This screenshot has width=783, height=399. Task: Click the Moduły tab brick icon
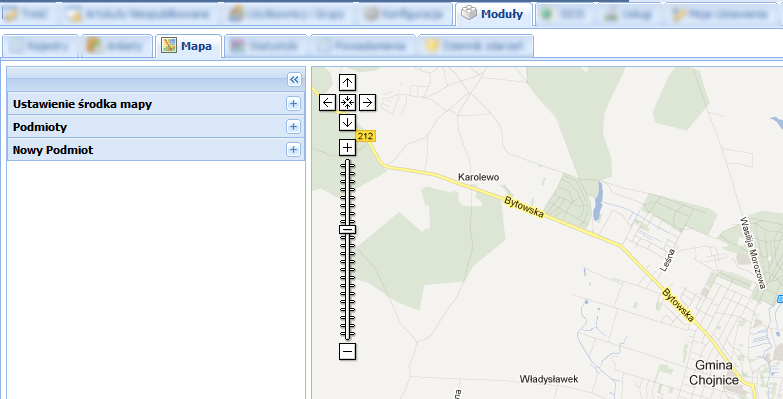[x=468, y=13]
